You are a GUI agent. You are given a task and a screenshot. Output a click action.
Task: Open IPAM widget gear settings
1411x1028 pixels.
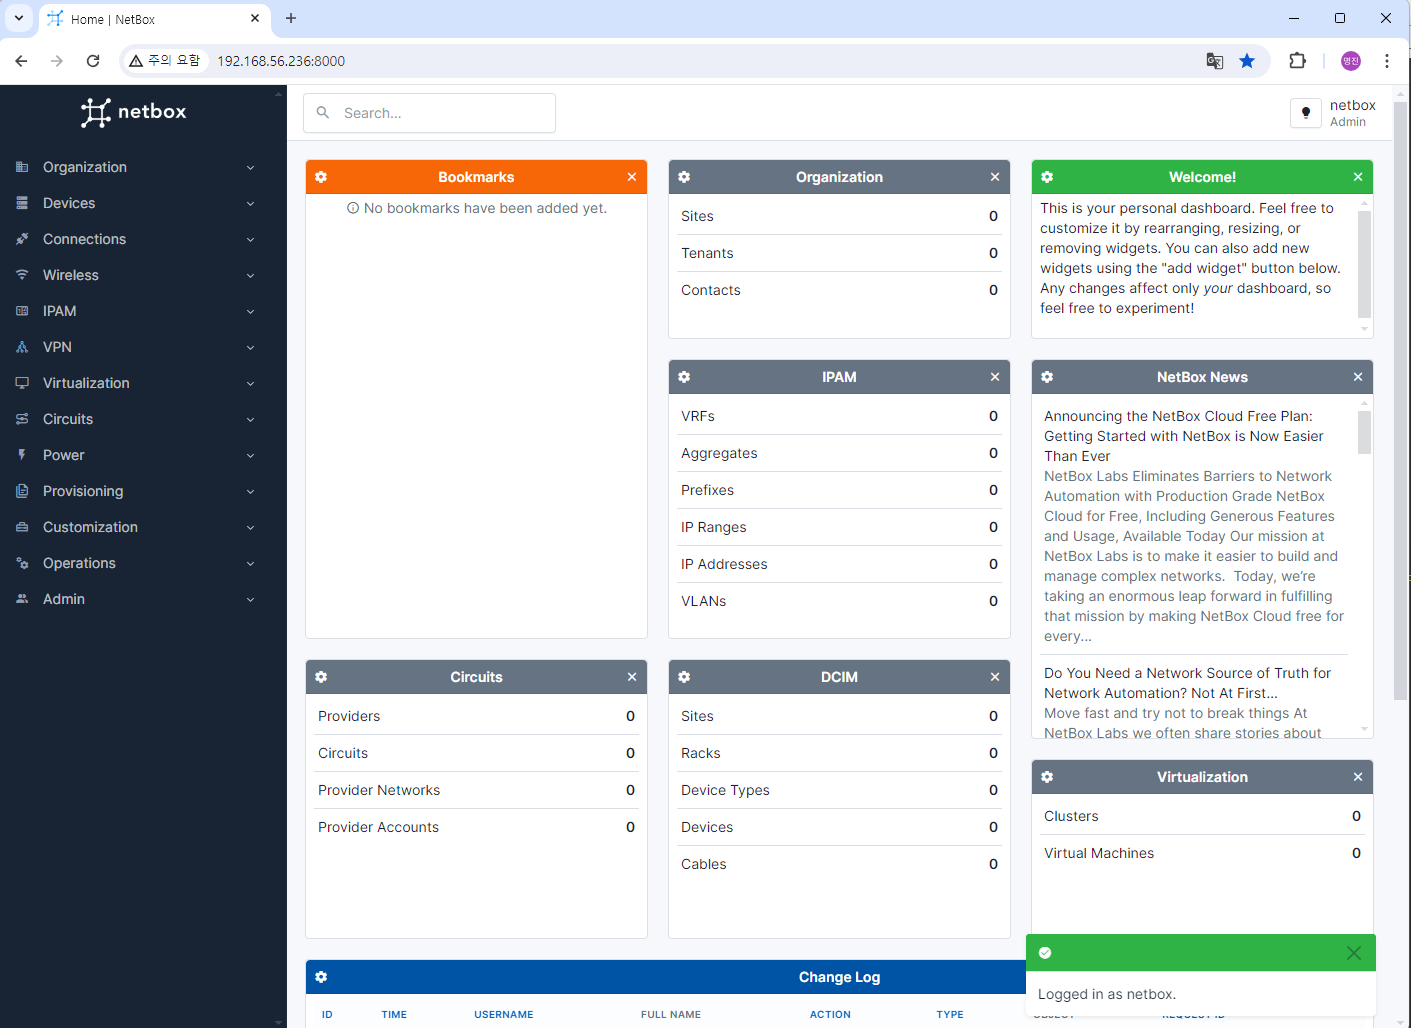tap(684, 377)
